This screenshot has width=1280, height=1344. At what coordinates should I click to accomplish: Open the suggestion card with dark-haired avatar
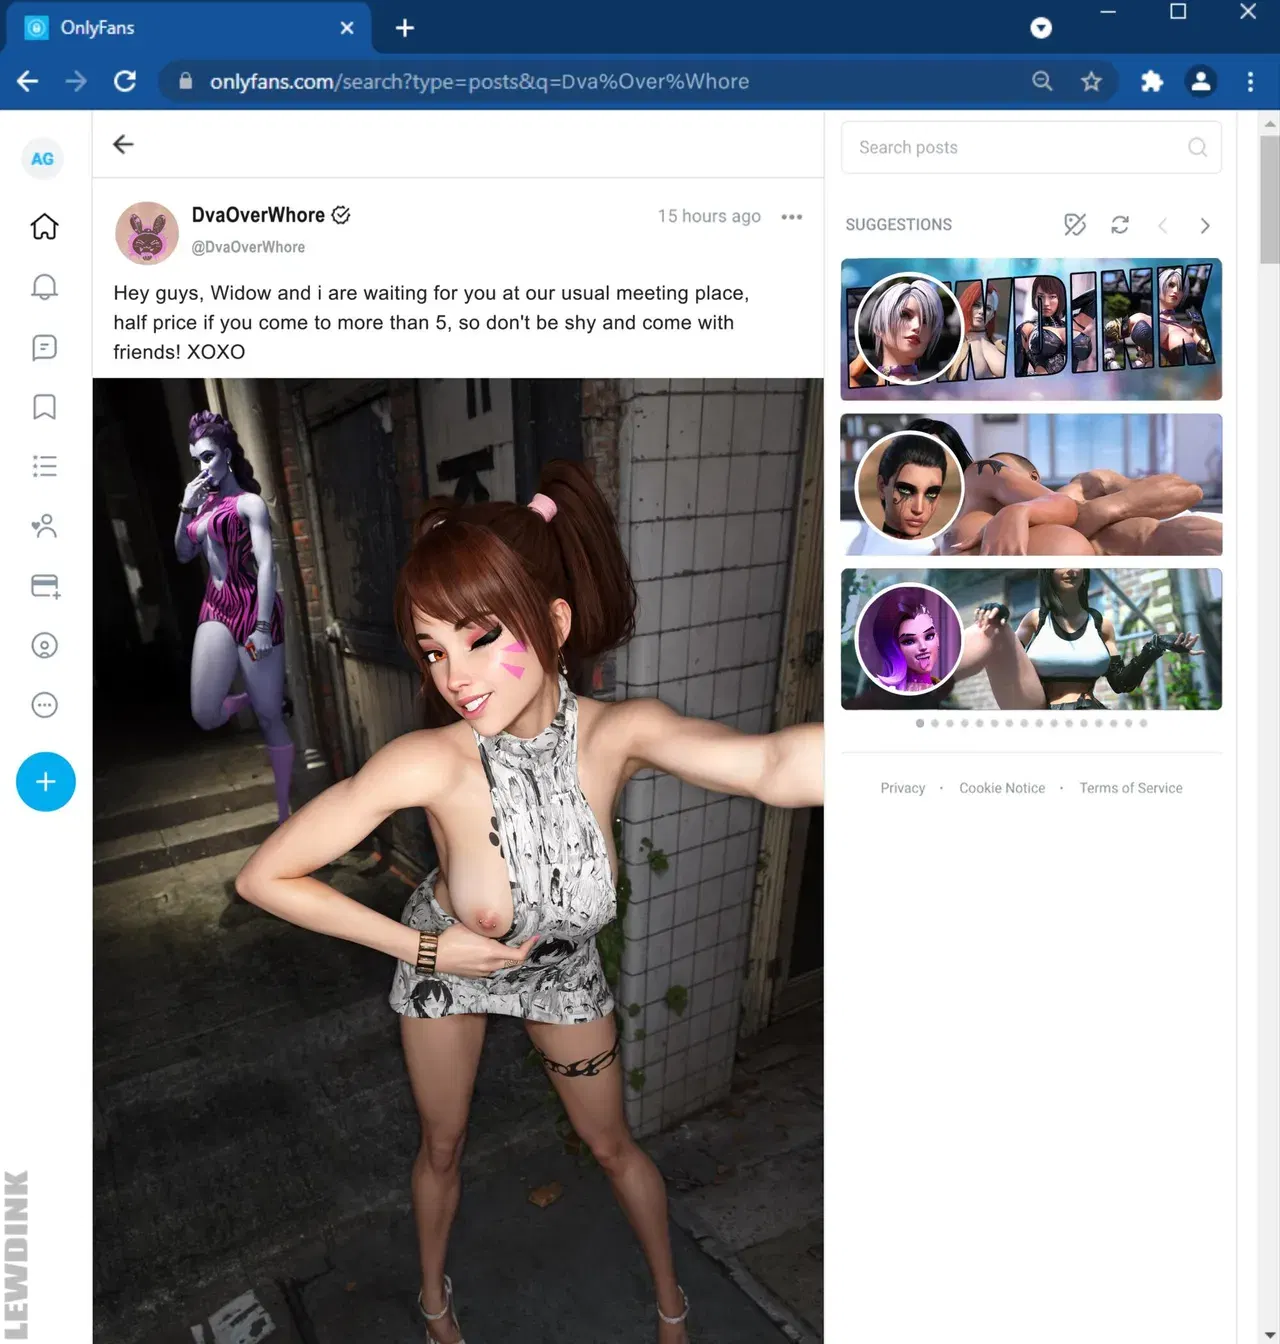tap(1031, 485)
